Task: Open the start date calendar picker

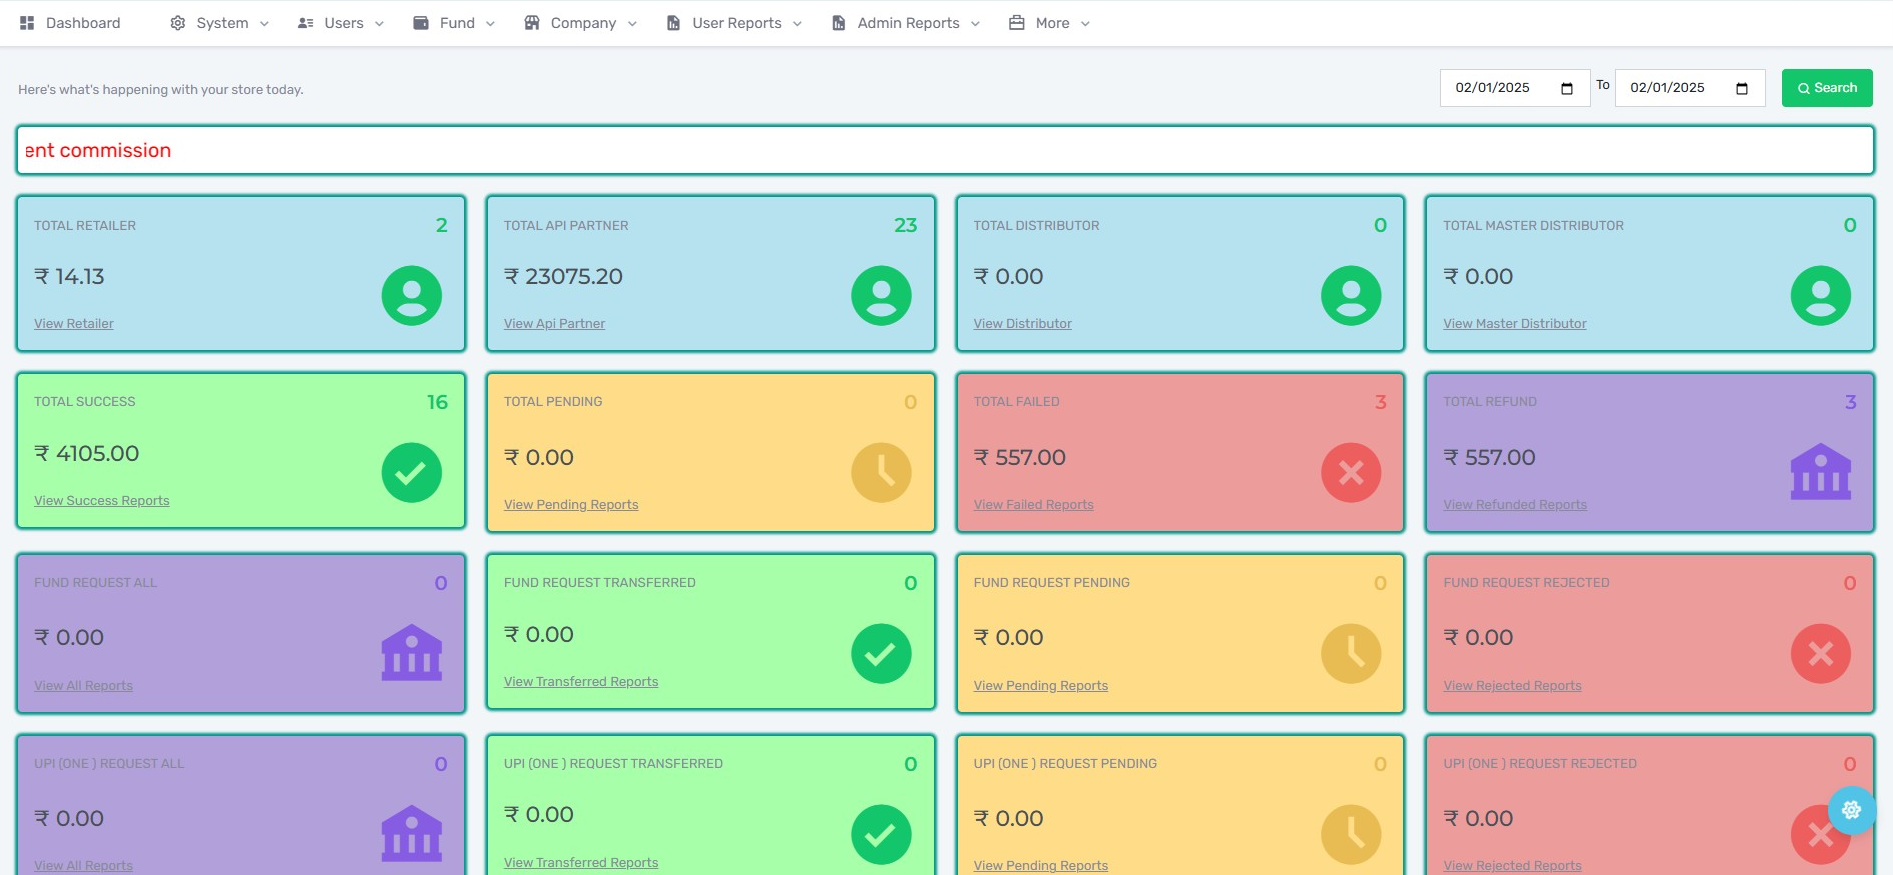Action: (1567, 88)
